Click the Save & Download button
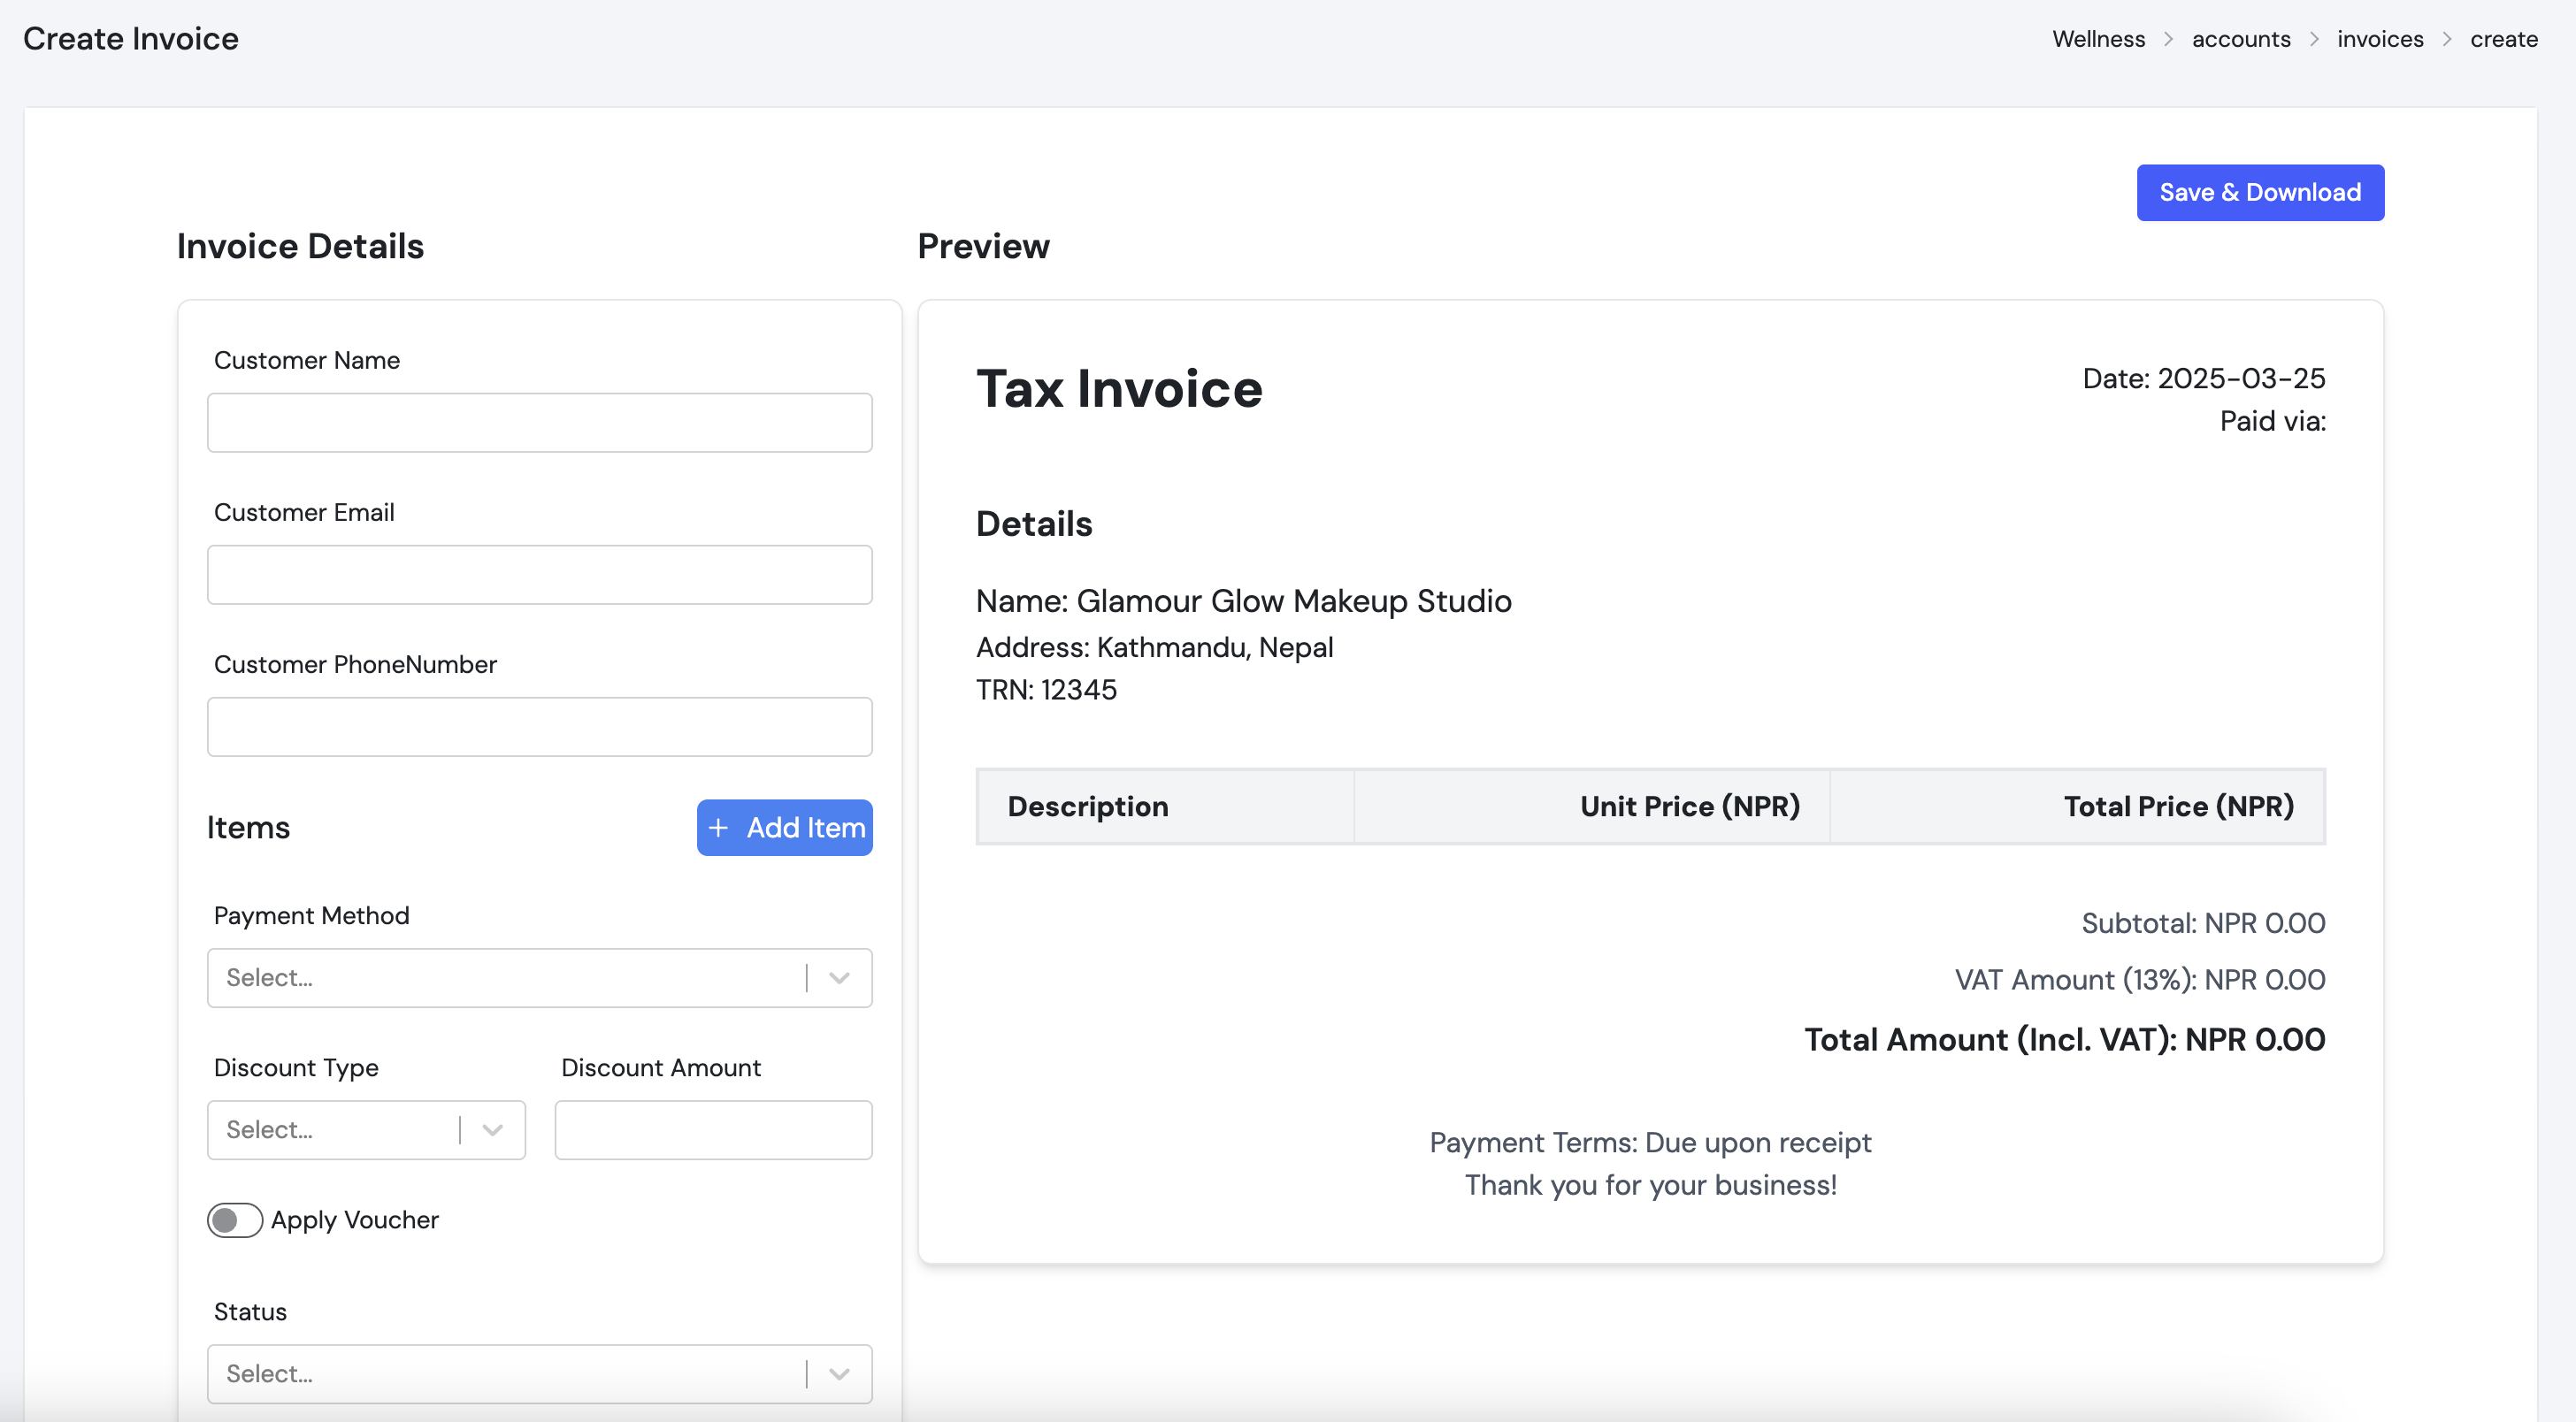 tap(2259, 192)
